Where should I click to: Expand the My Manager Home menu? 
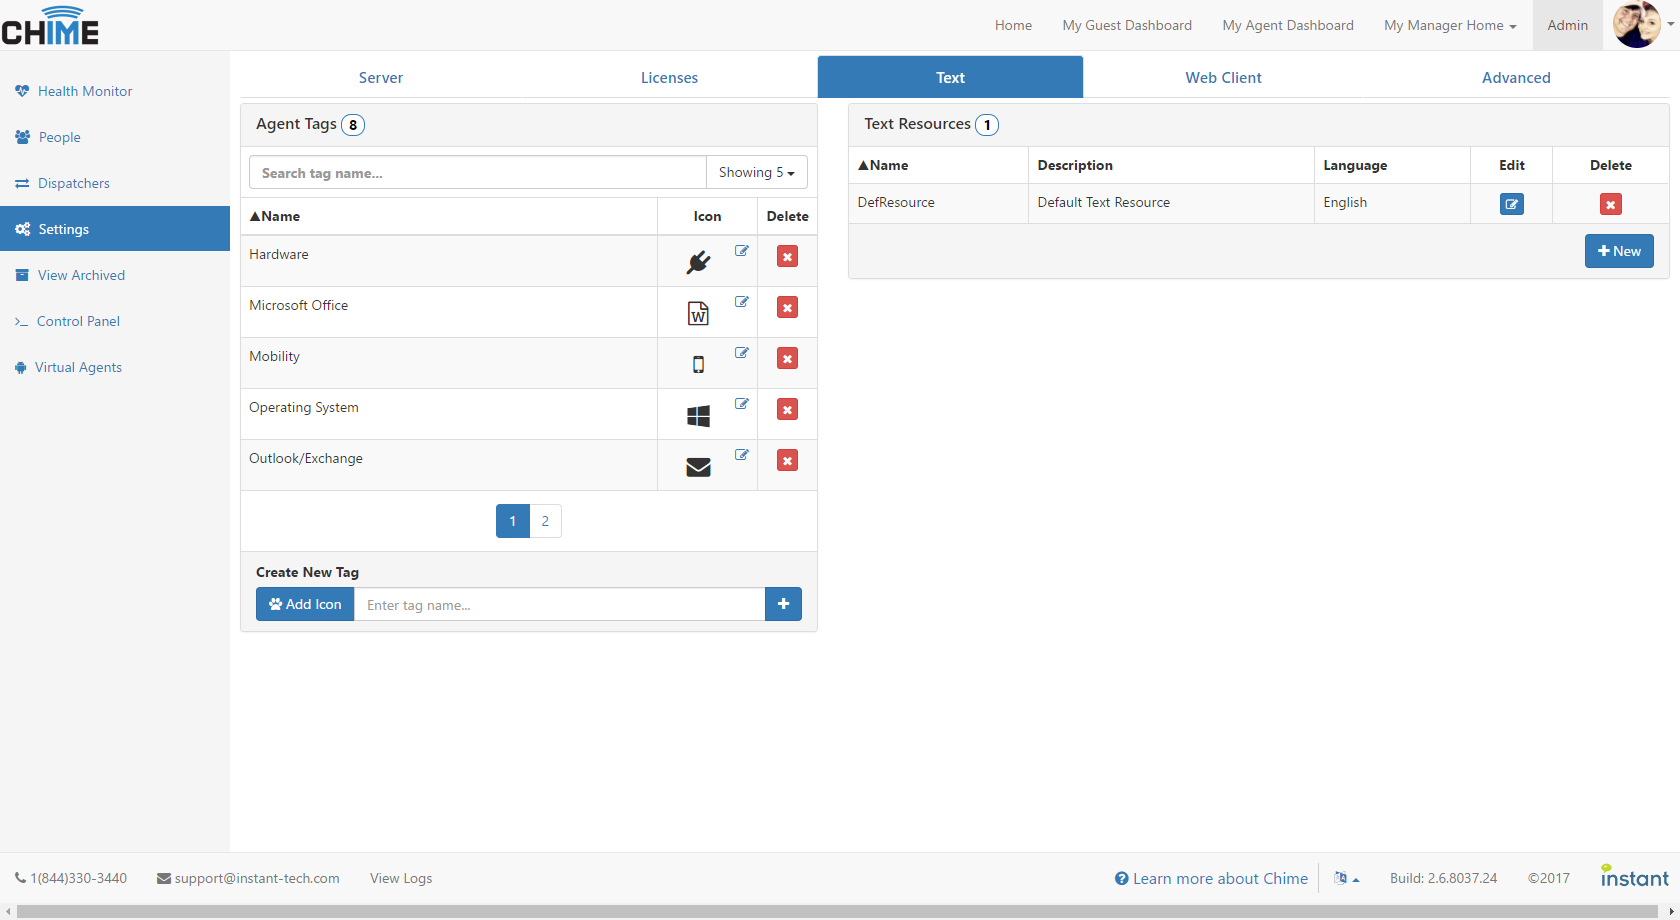(x=1449, y=25)
